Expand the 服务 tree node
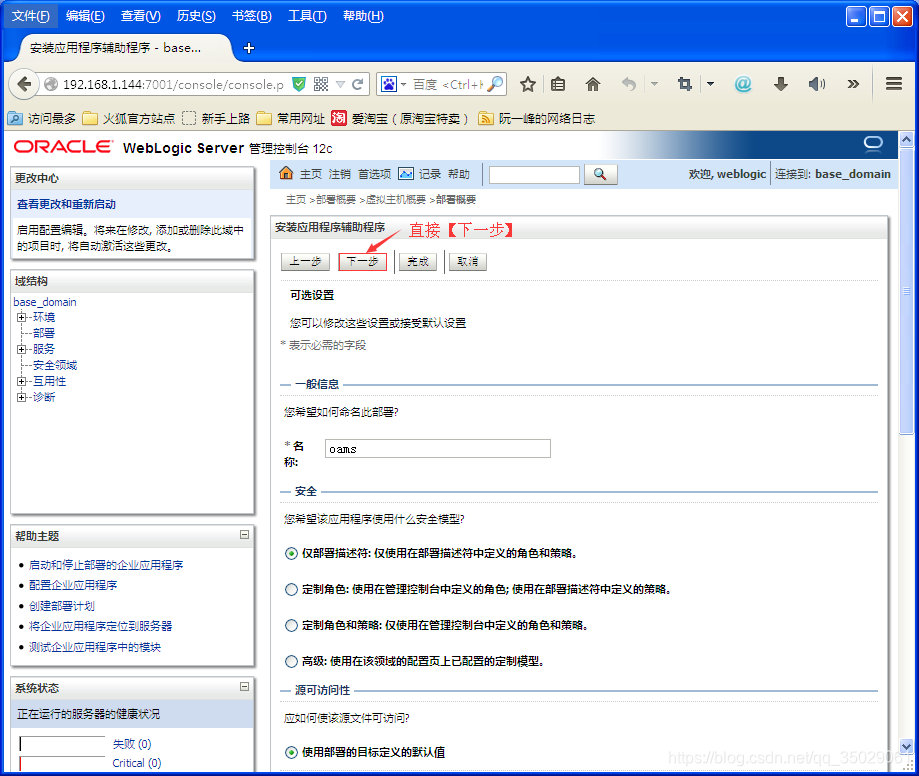 click(x=22, y=349)
